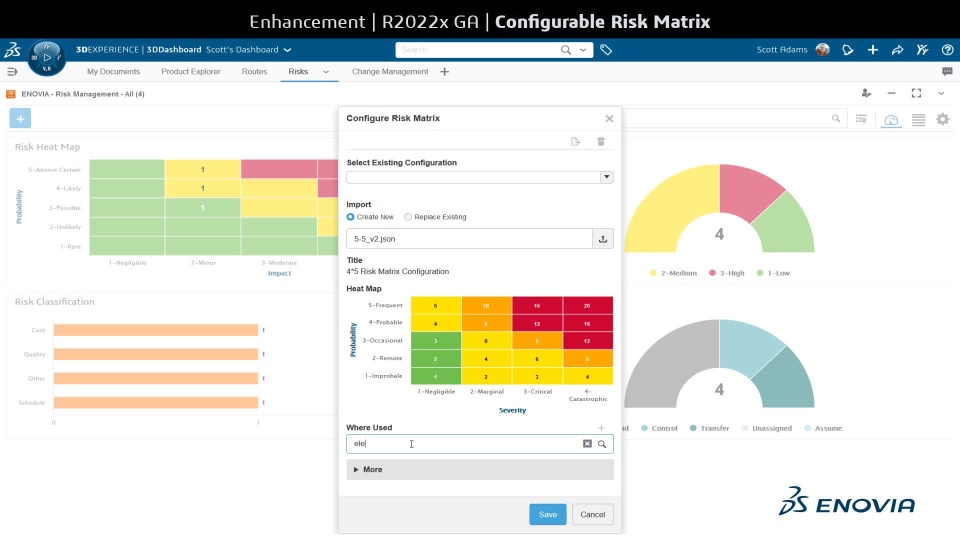Switch to list view icon
Screen dimensions: 960x540
(918, 119)
